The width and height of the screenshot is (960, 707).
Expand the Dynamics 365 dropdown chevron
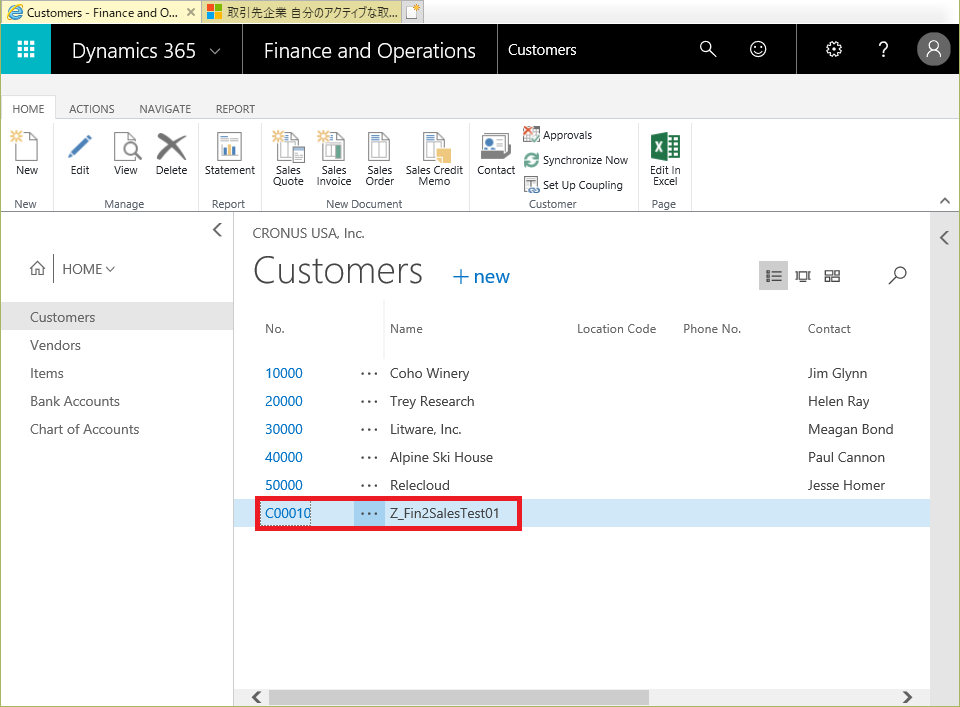(215, 51)
